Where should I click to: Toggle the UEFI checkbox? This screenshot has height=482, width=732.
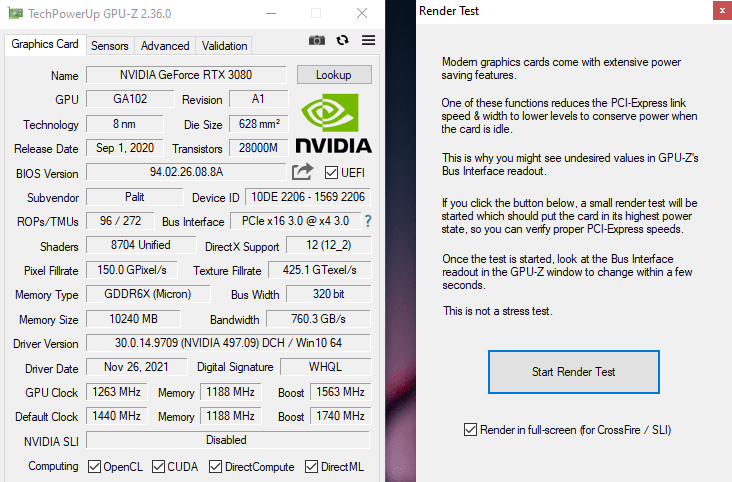click(x=331, y=172)
